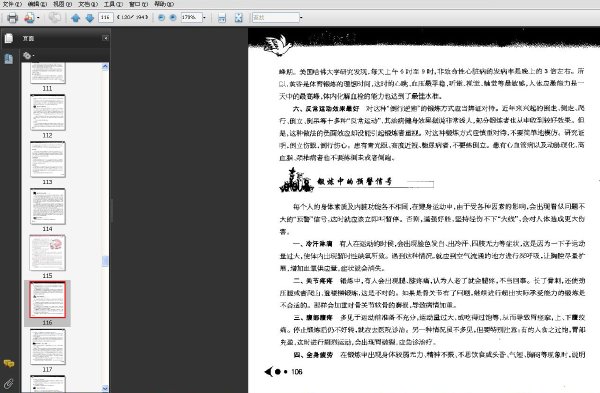Open the 文件 (File) menu

[x=12, y=4]
